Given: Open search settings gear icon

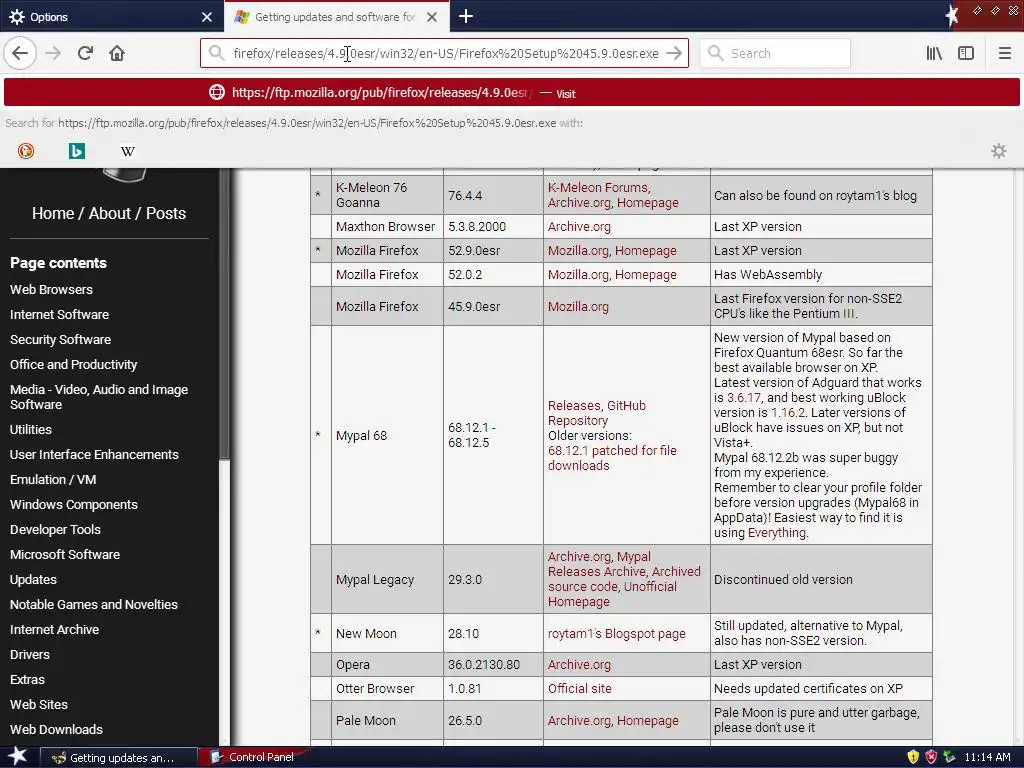Looking at the screenshot, I should point(999,151).
